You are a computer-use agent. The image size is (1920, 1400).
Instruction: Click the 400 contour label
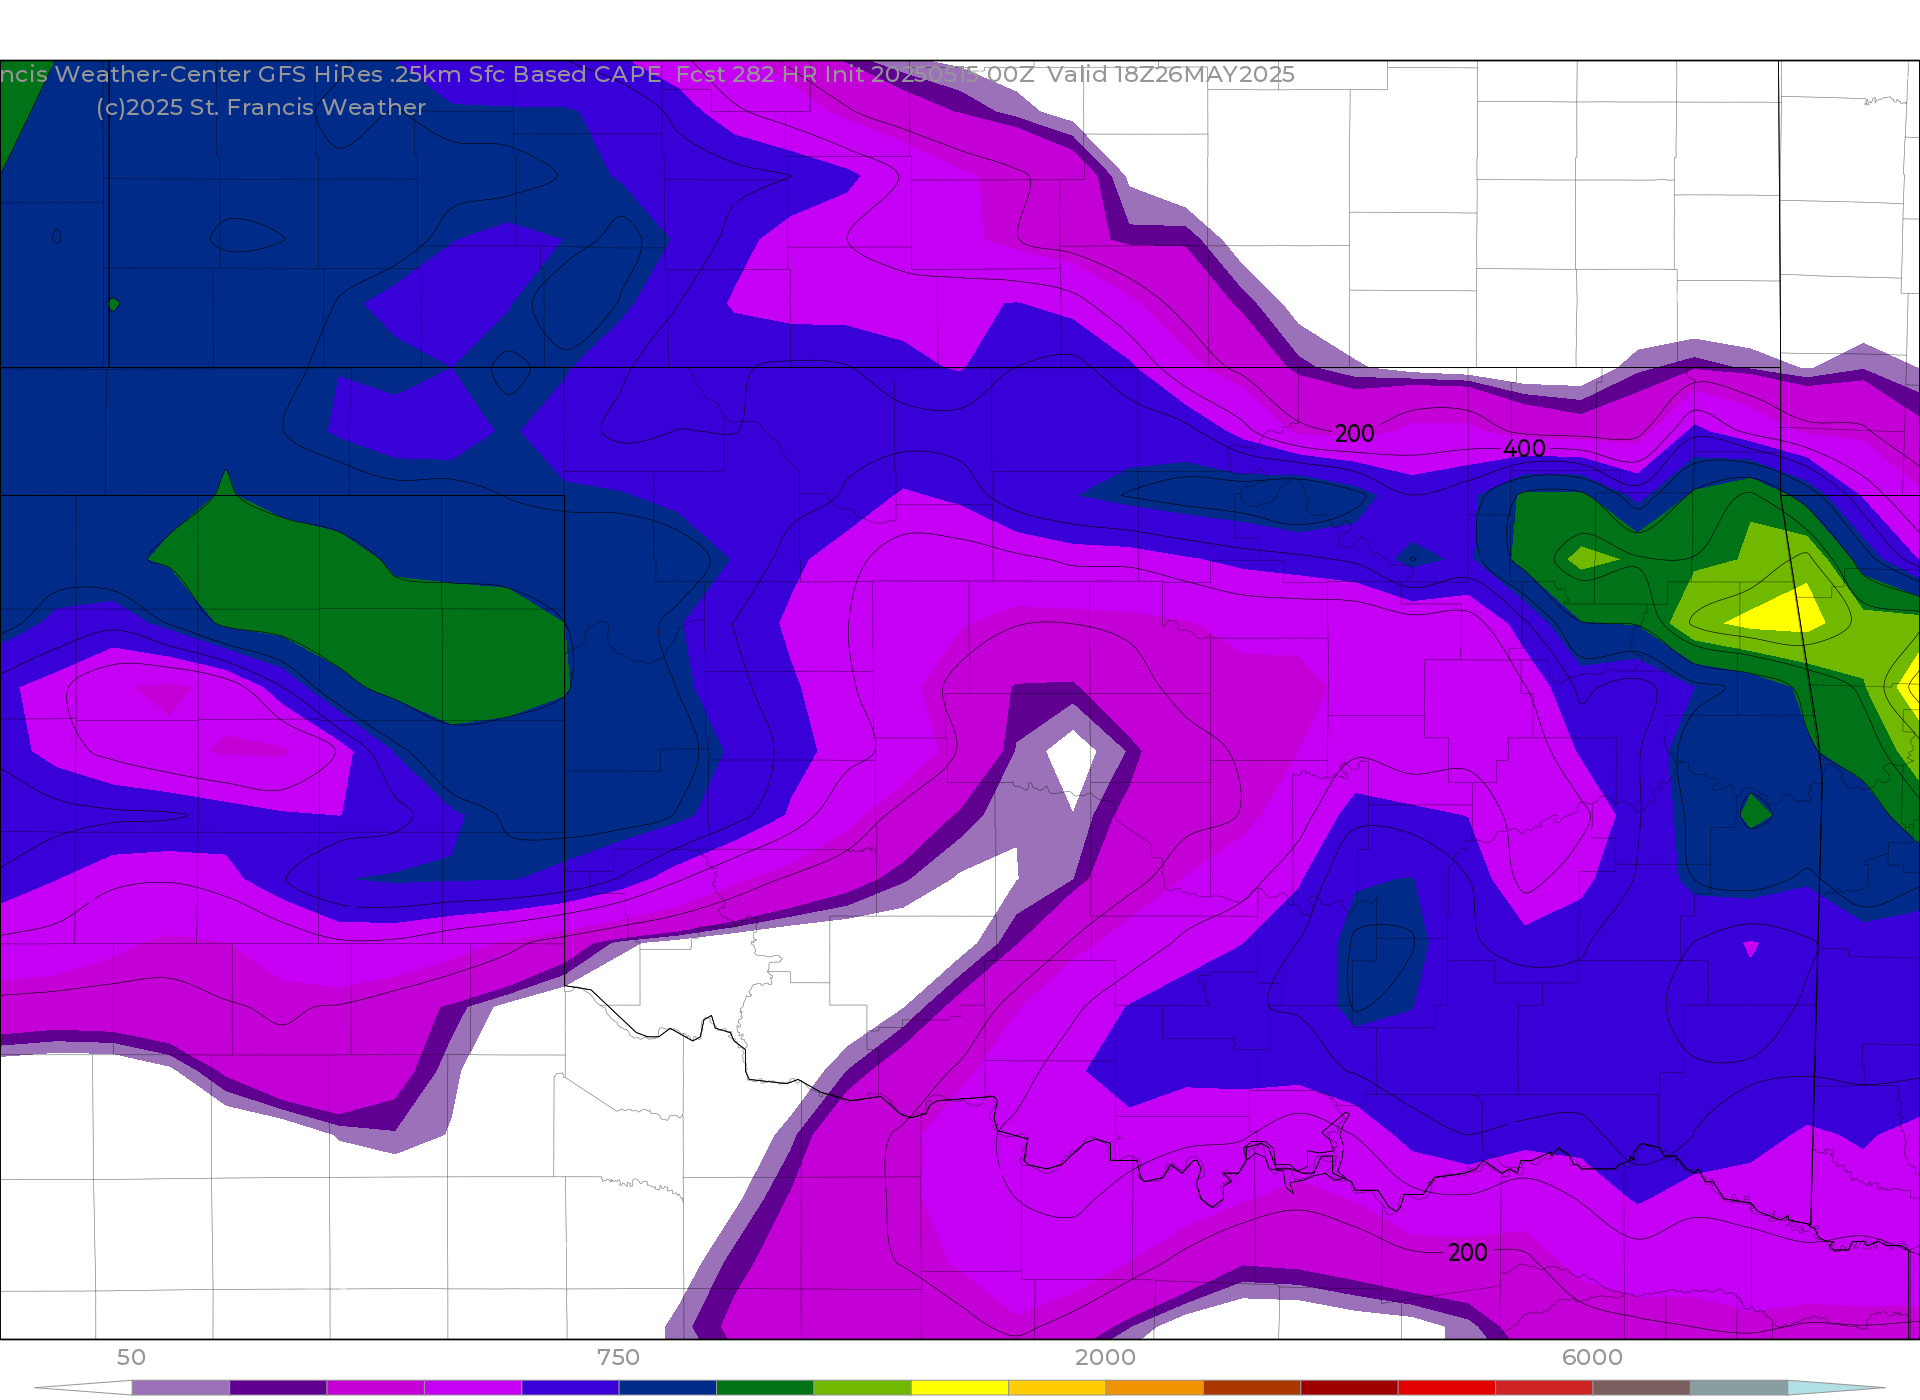pyautogui.click(x=1524, y=449)
